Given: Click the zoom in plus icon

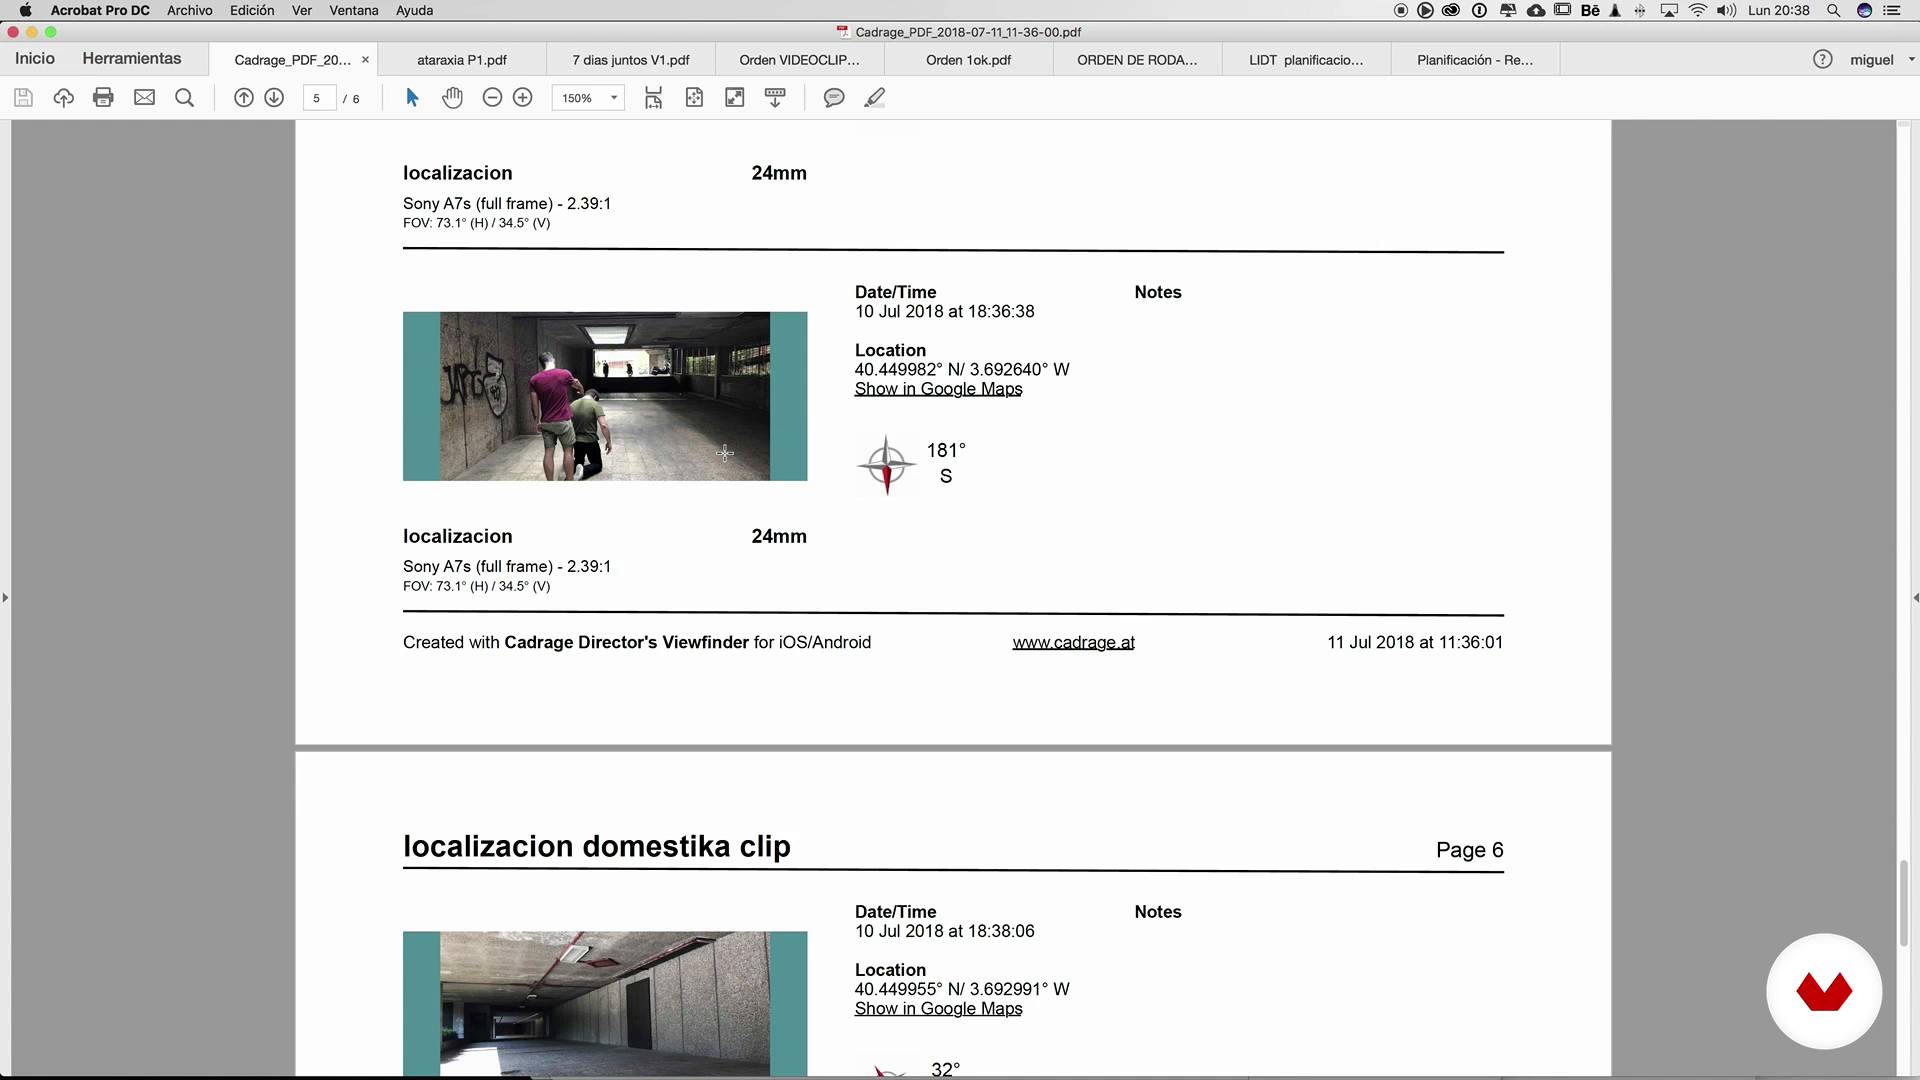Looking at the screenshot, I should coord(522,98).
